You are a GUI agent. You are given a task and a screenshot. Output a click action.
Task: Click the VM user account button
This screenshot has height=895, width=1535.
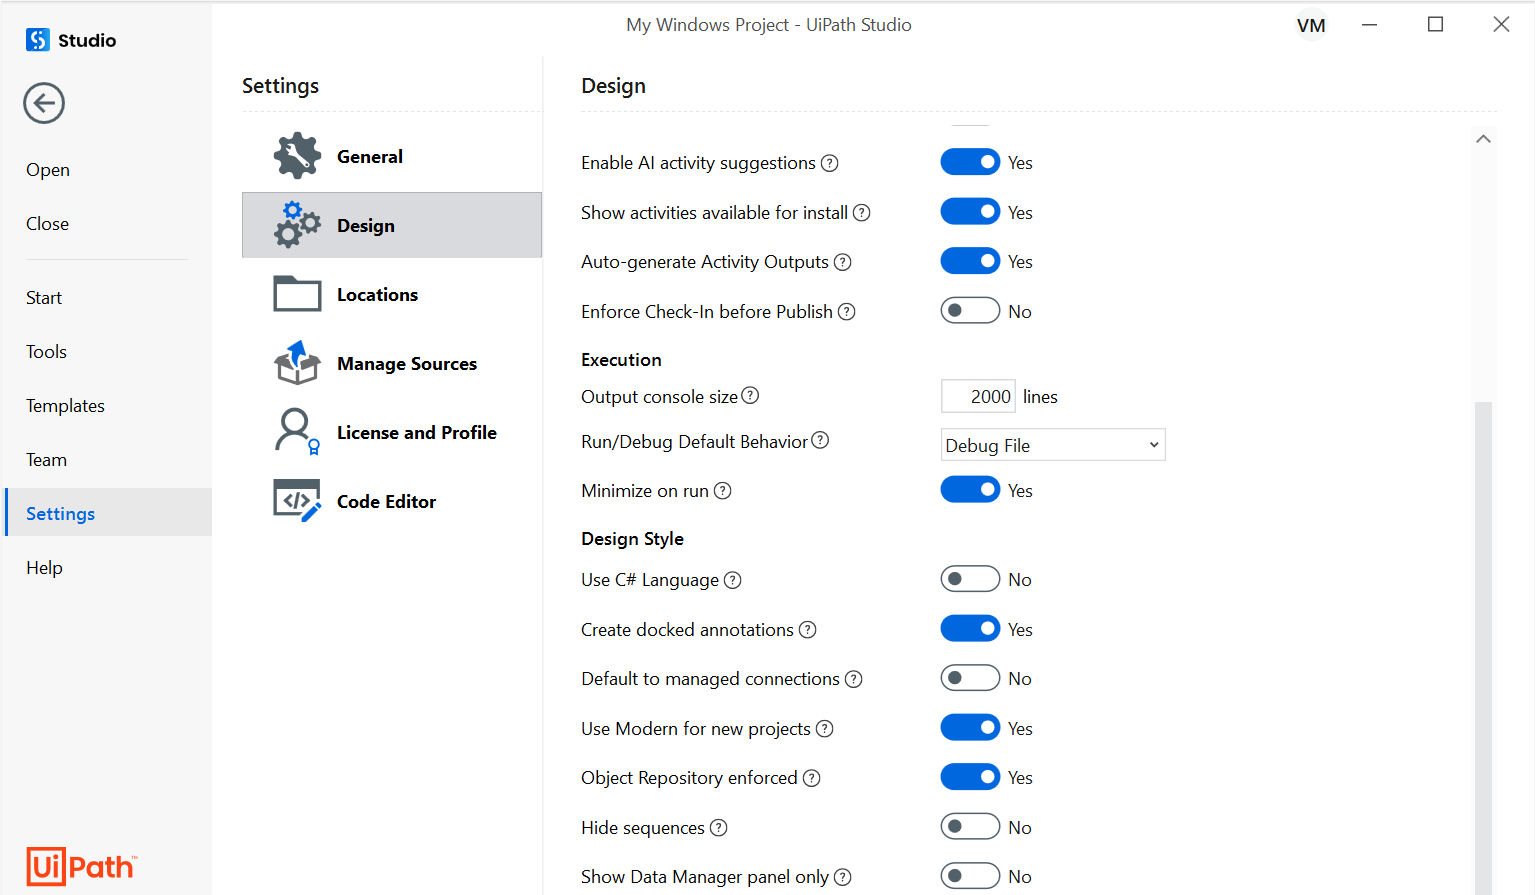1311,25
